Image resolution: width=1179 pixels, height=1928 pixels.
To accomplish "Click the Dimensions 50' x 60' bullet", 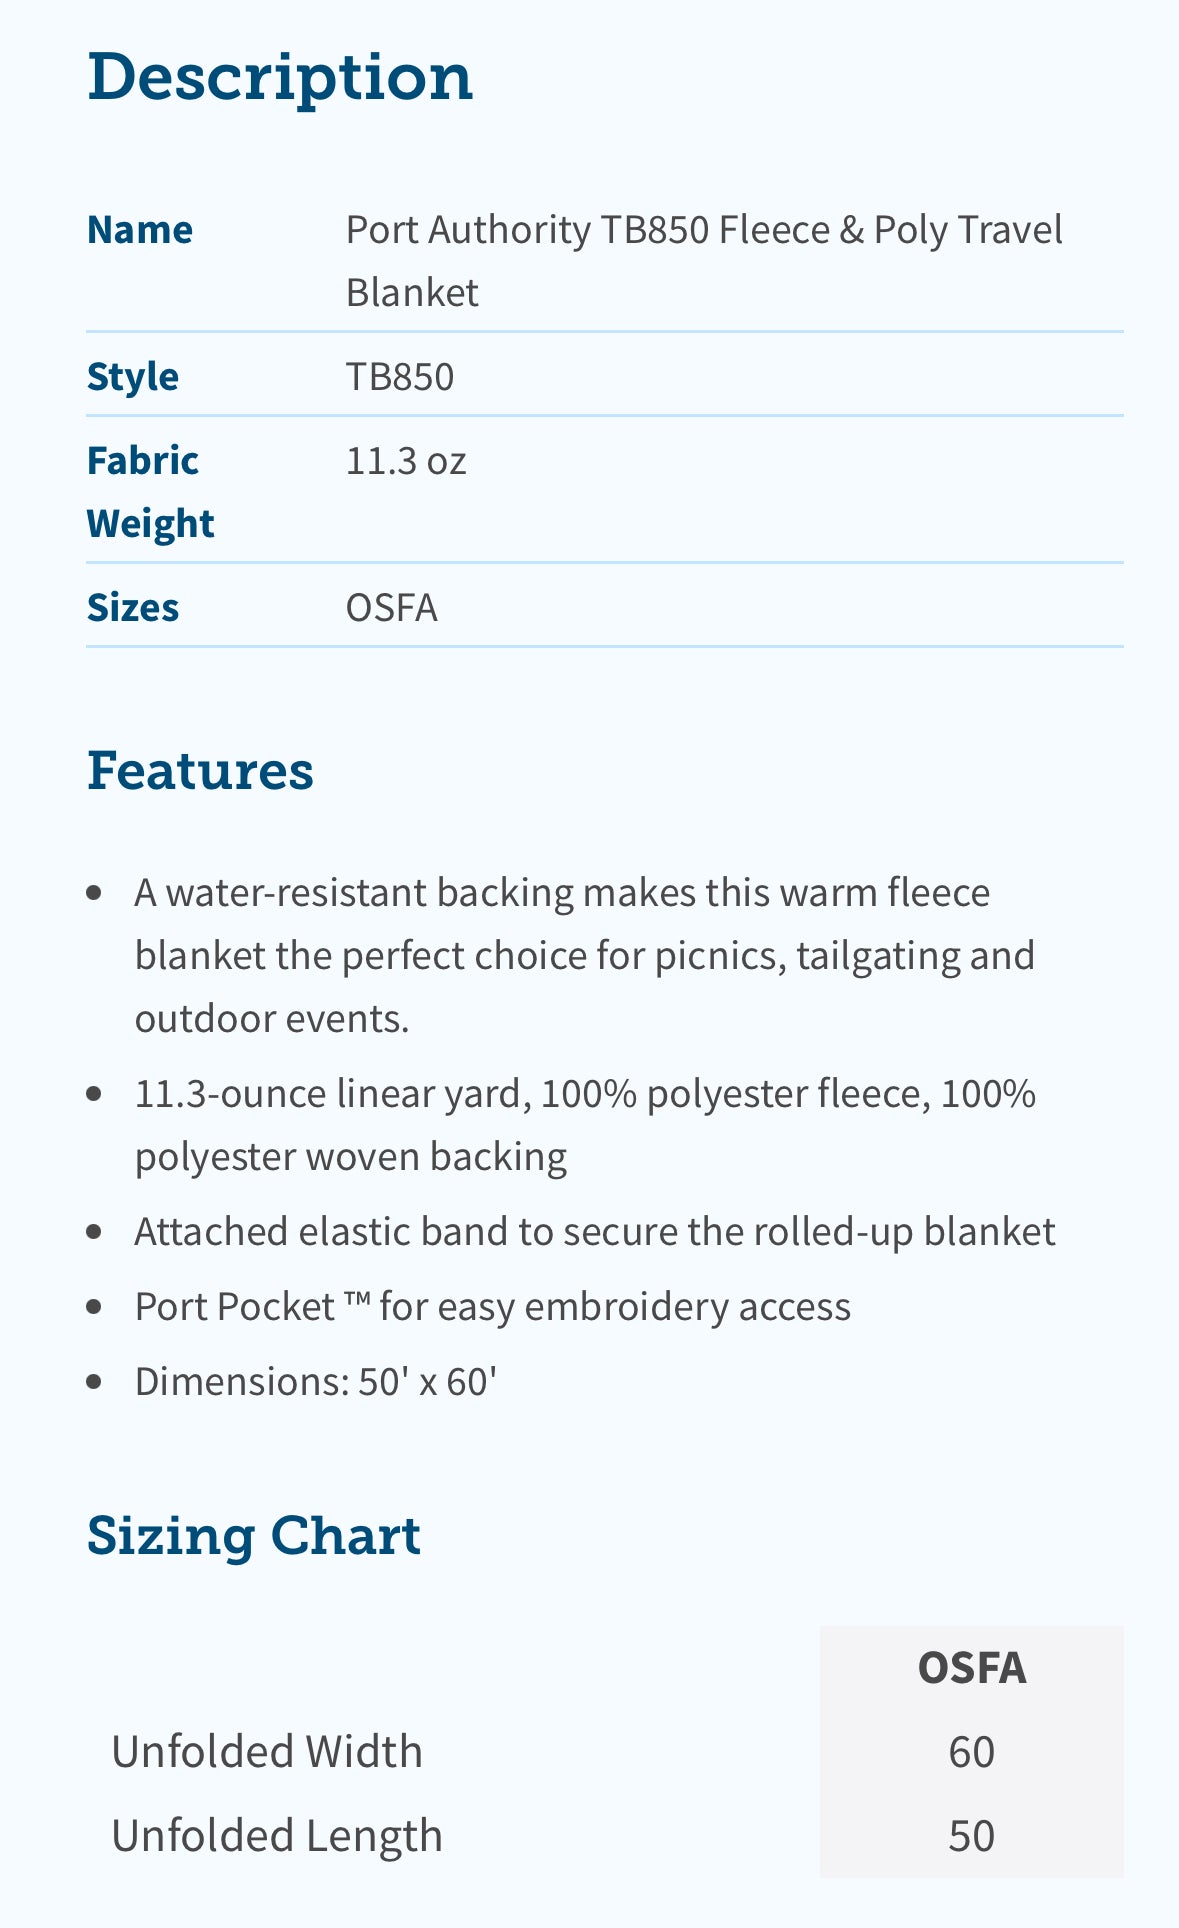I will [x=316, y=1381].
